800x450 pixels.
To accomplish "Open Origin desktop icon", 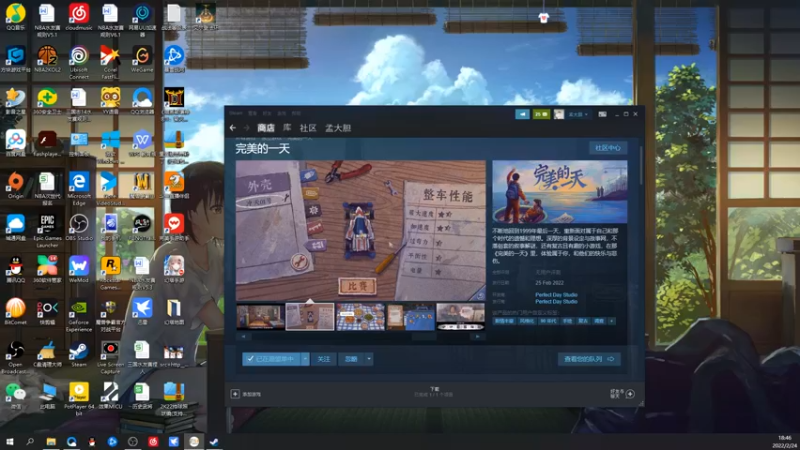I will tap(15, 186).
